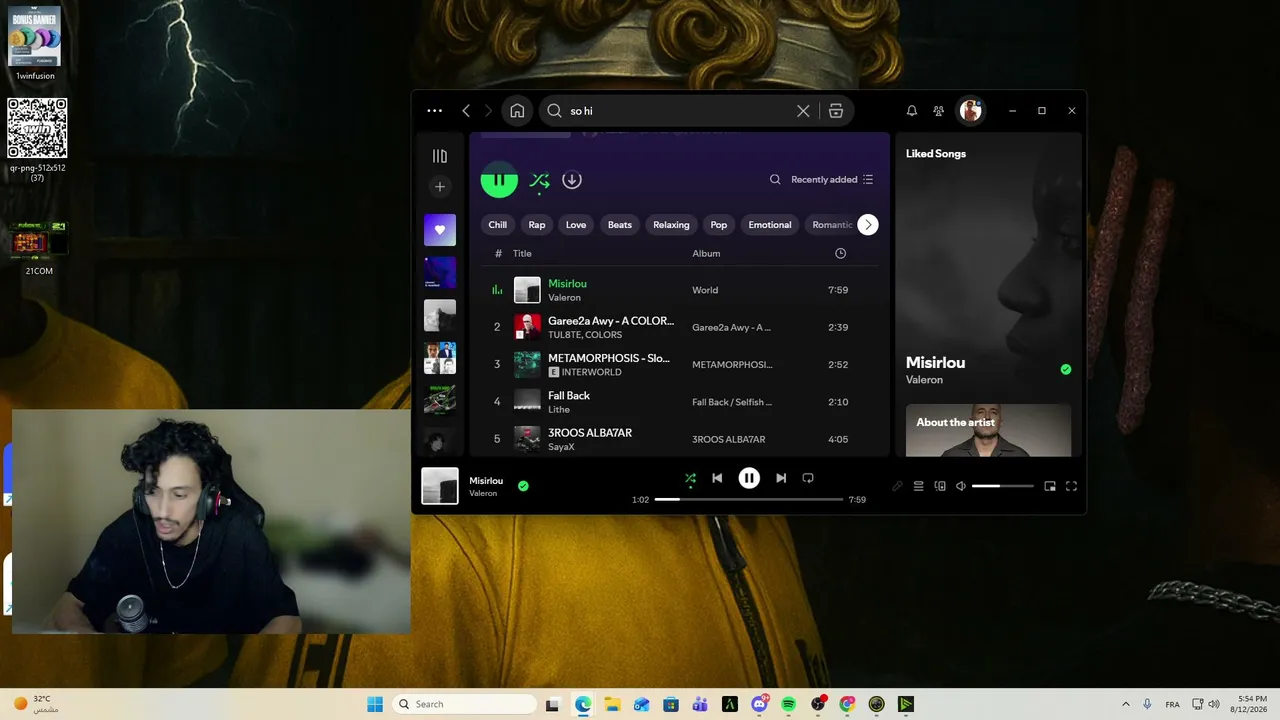
Task: Open the Lithe artist link
Action: pyautogui.click(x=559, y=410)
